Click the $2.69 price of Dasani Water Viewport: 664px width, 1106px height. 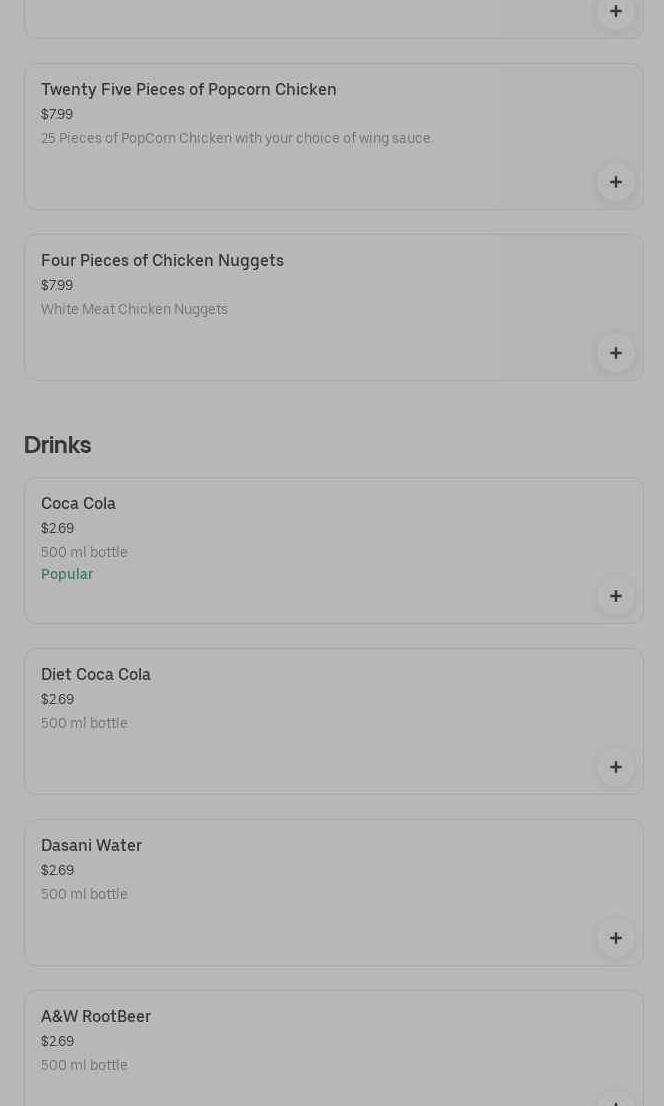[x=57, y=870]
